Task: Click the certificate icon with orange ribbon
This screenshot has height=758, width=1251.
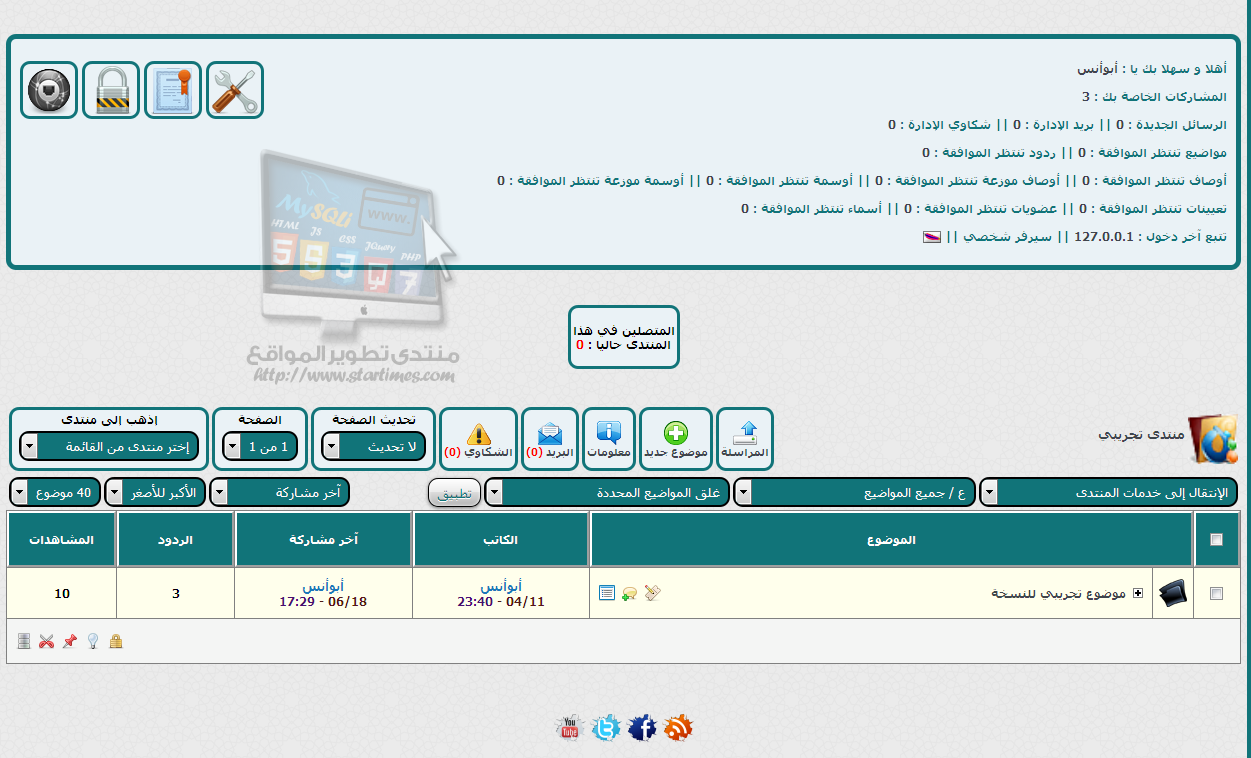Action: (173, 90)
